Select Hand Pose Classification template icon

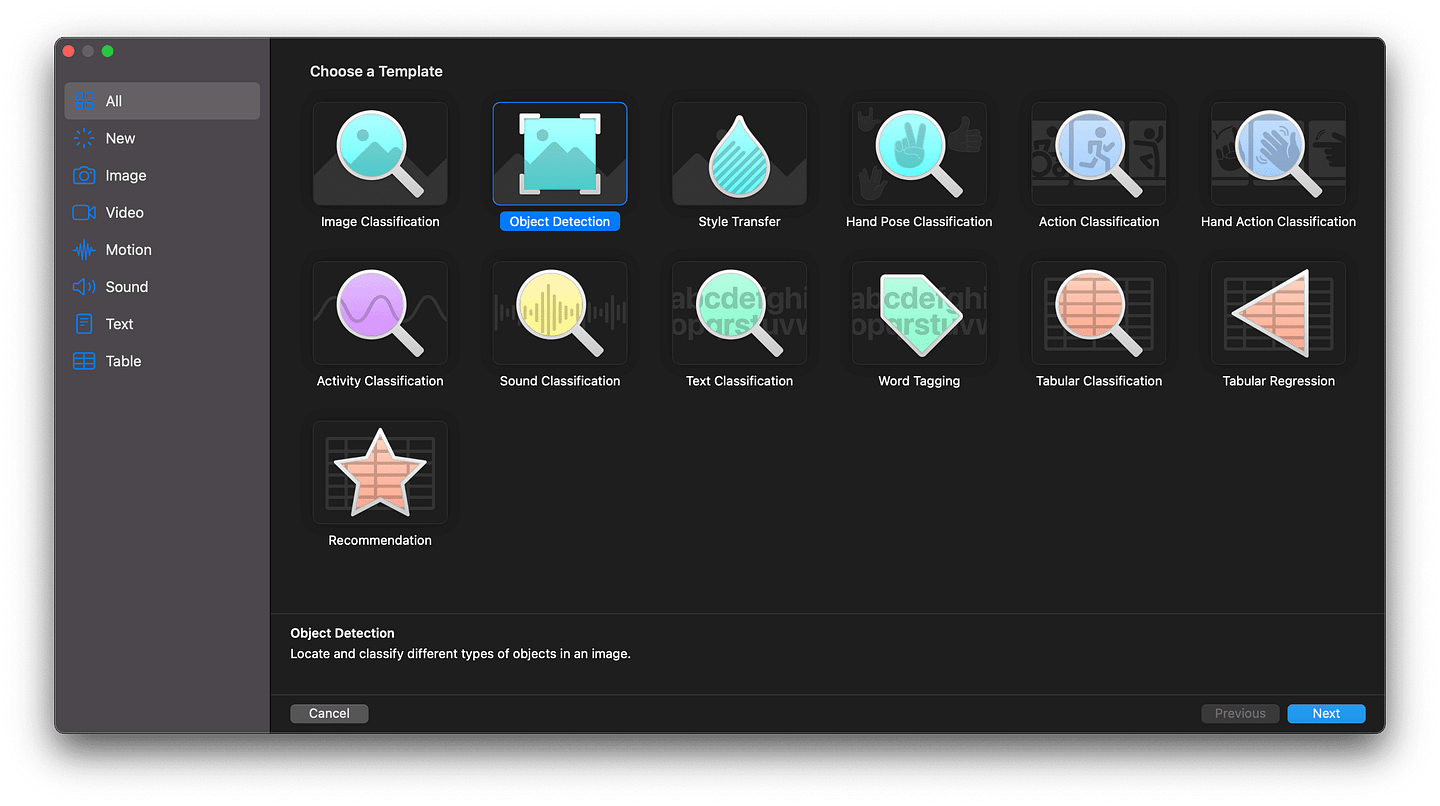[919, 154]
